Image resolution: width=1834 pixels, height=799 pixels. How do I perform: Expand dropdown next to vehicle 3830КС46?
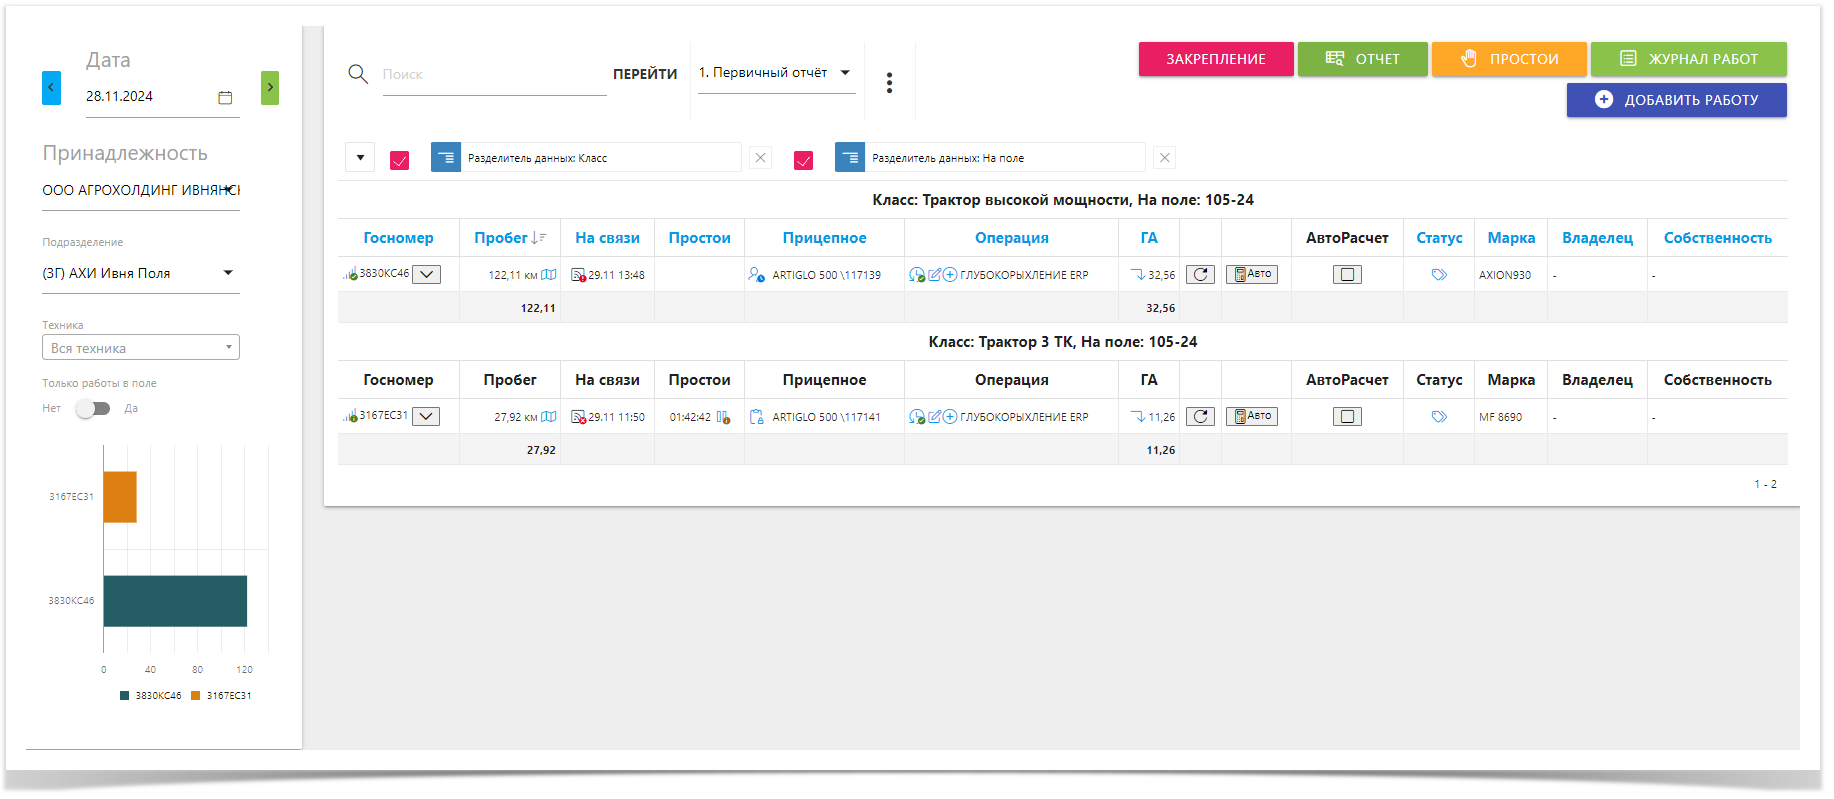pos(426,275)
